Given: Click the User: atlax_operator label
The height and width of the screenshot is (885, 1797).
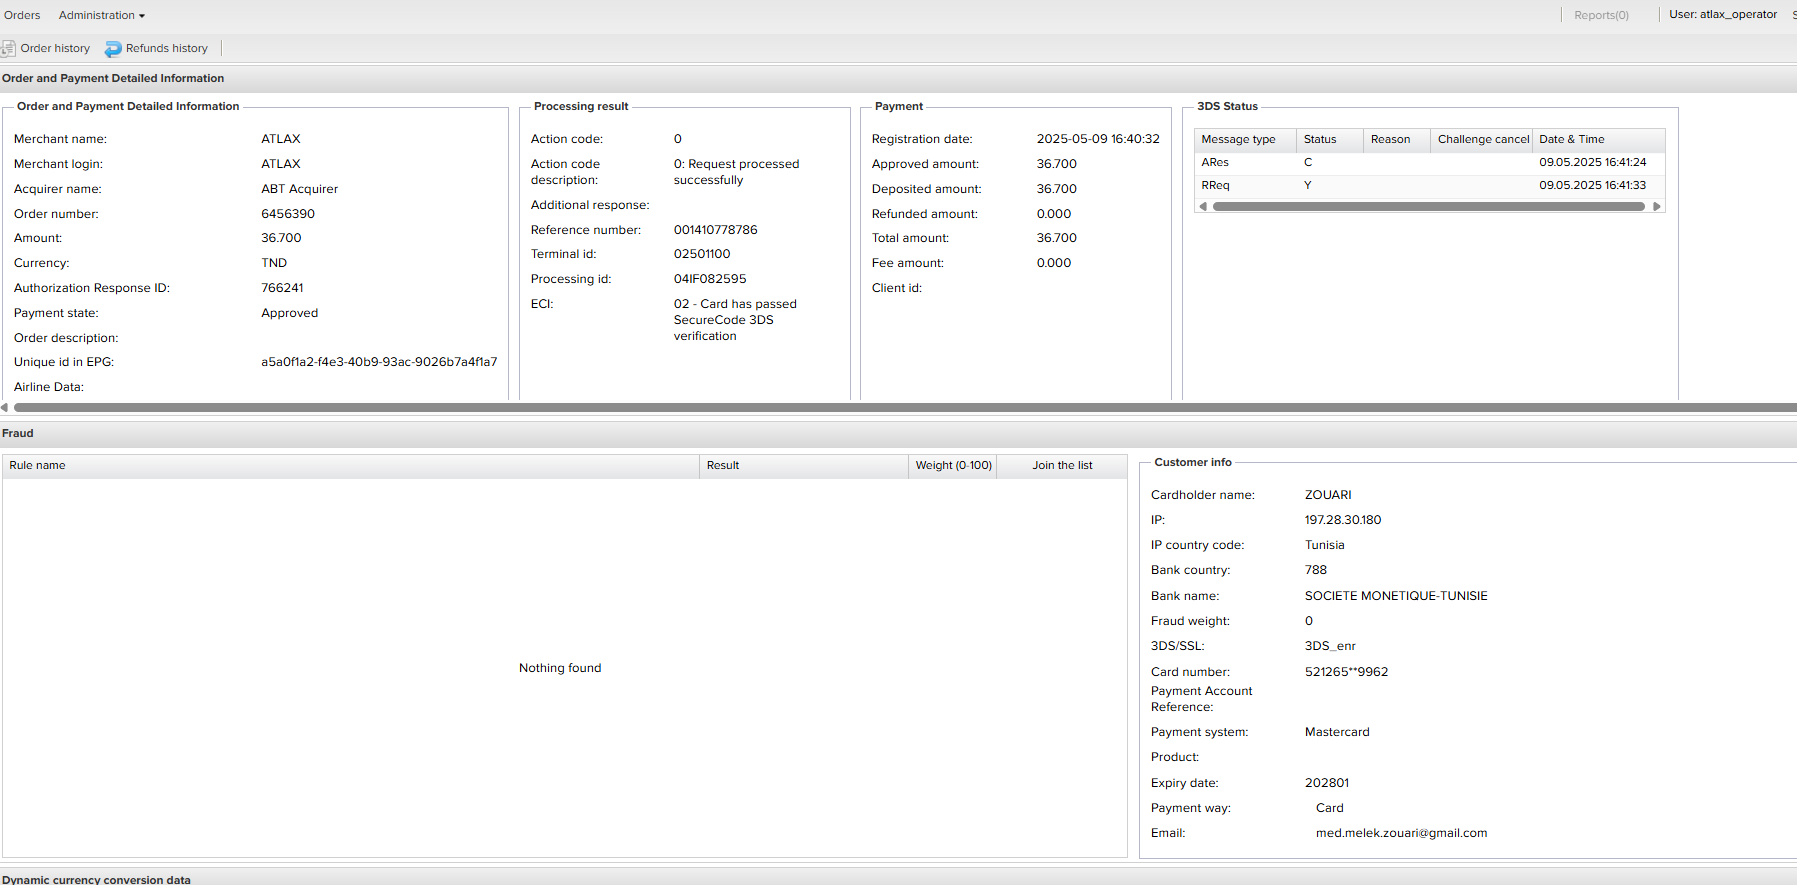Looking at the screenshot, I should pyautogui.click(x=1722, y=14).
